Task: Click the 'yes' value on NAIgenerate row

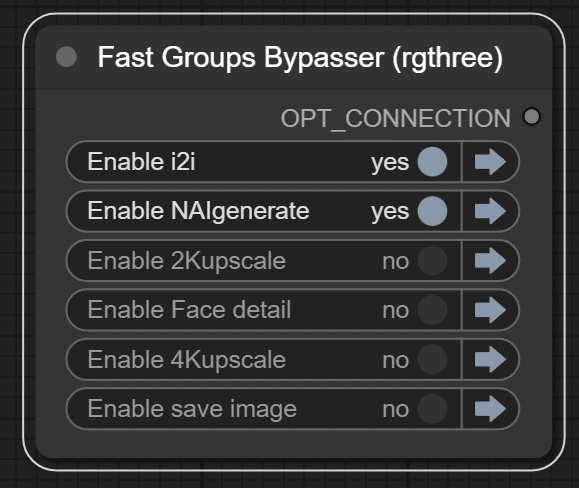Action: [x=390, y=212]
